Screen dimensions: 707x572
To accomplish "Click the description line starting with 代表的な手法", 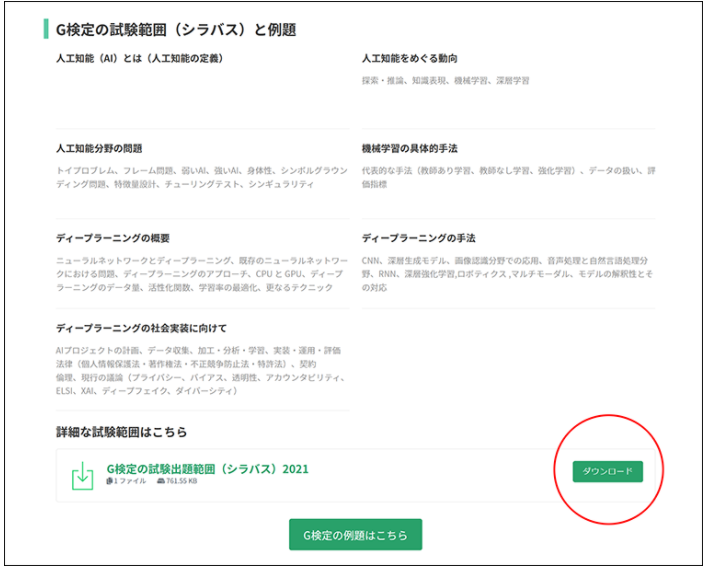I will pyautogui.click(x=508, y=170).
